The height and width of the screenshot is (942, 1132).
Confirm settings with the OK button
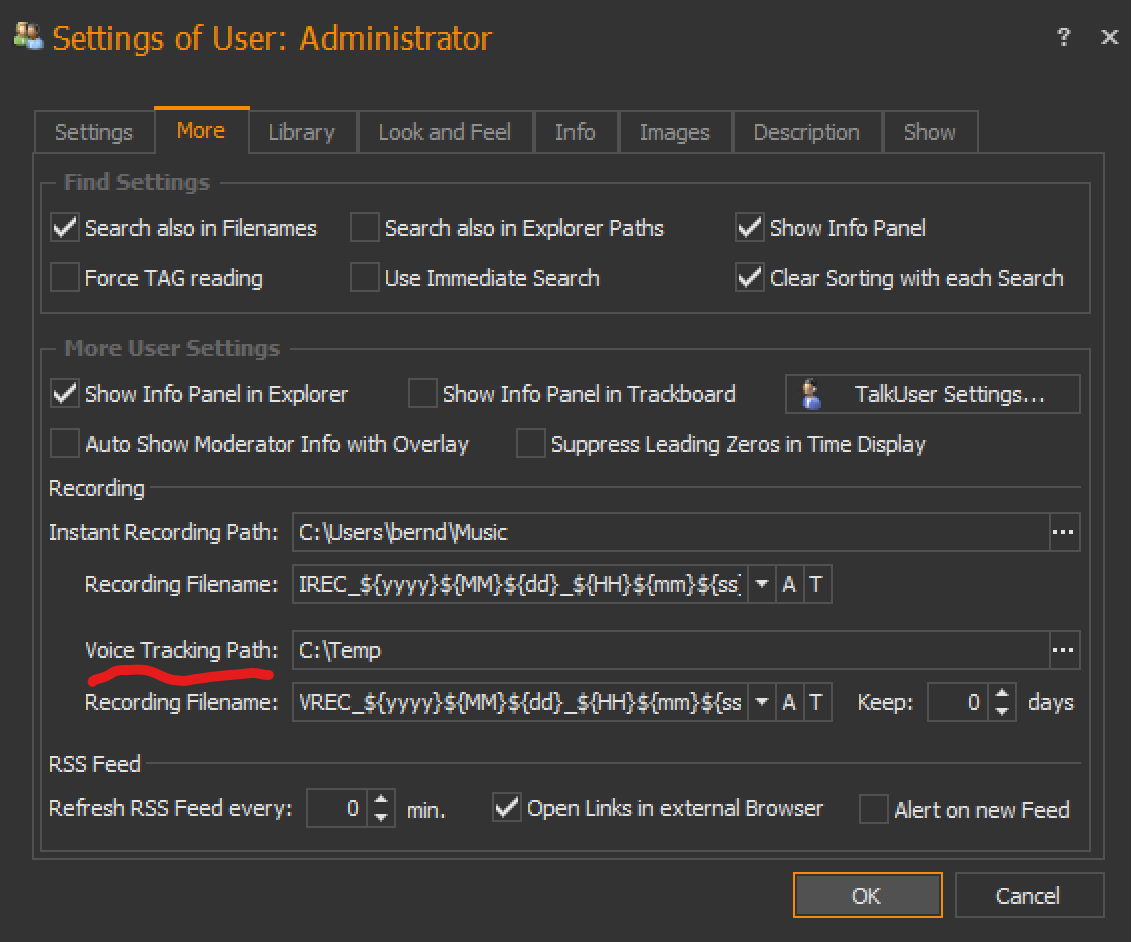pos(867,895)
